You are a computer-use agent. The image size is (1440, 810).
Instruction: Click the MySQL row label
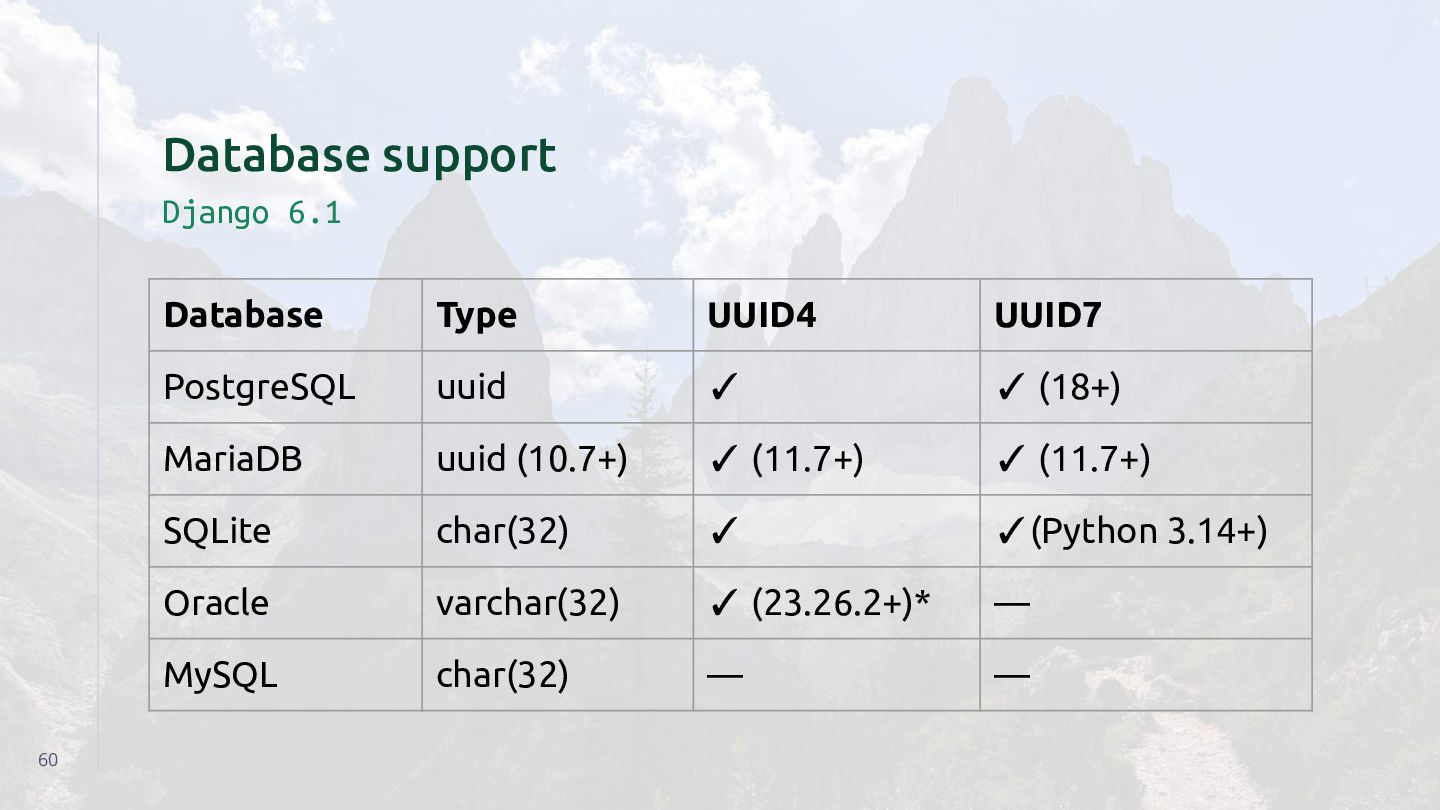[x=220, y=676]
